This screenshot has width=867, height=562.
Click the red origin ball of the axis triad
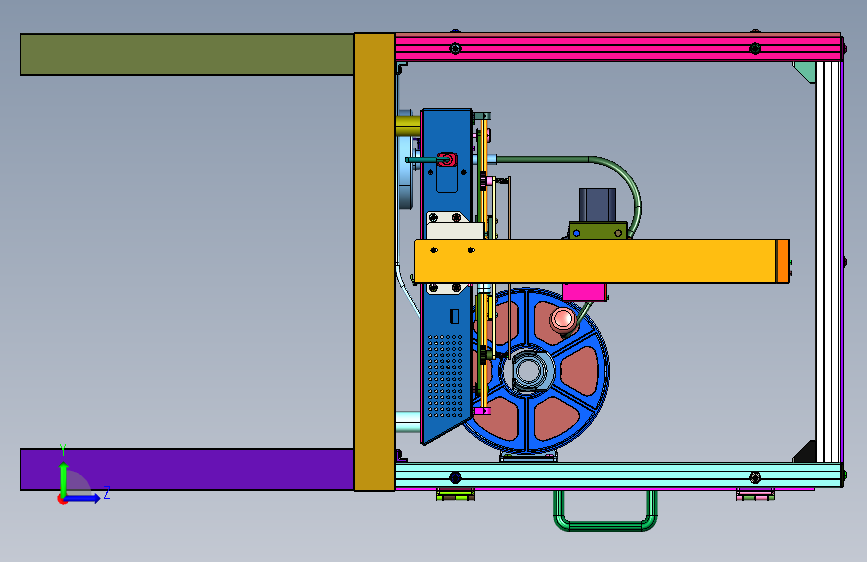pos(62,500)
